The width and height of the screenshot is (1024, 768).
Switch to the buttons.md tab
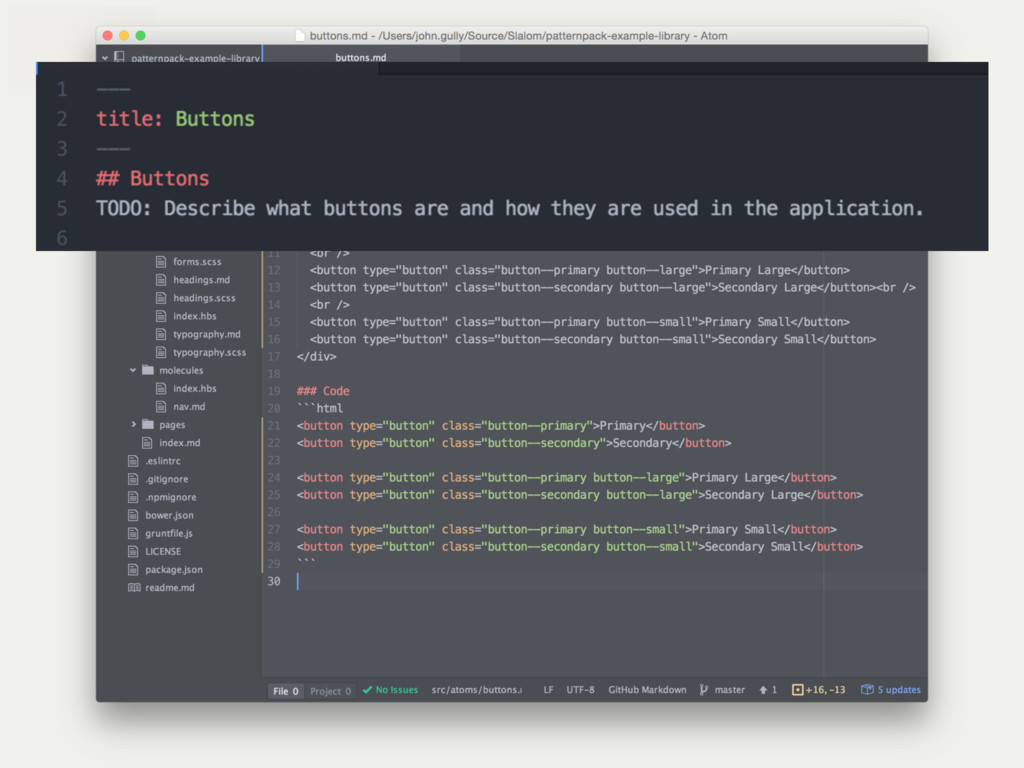[361, 56]
